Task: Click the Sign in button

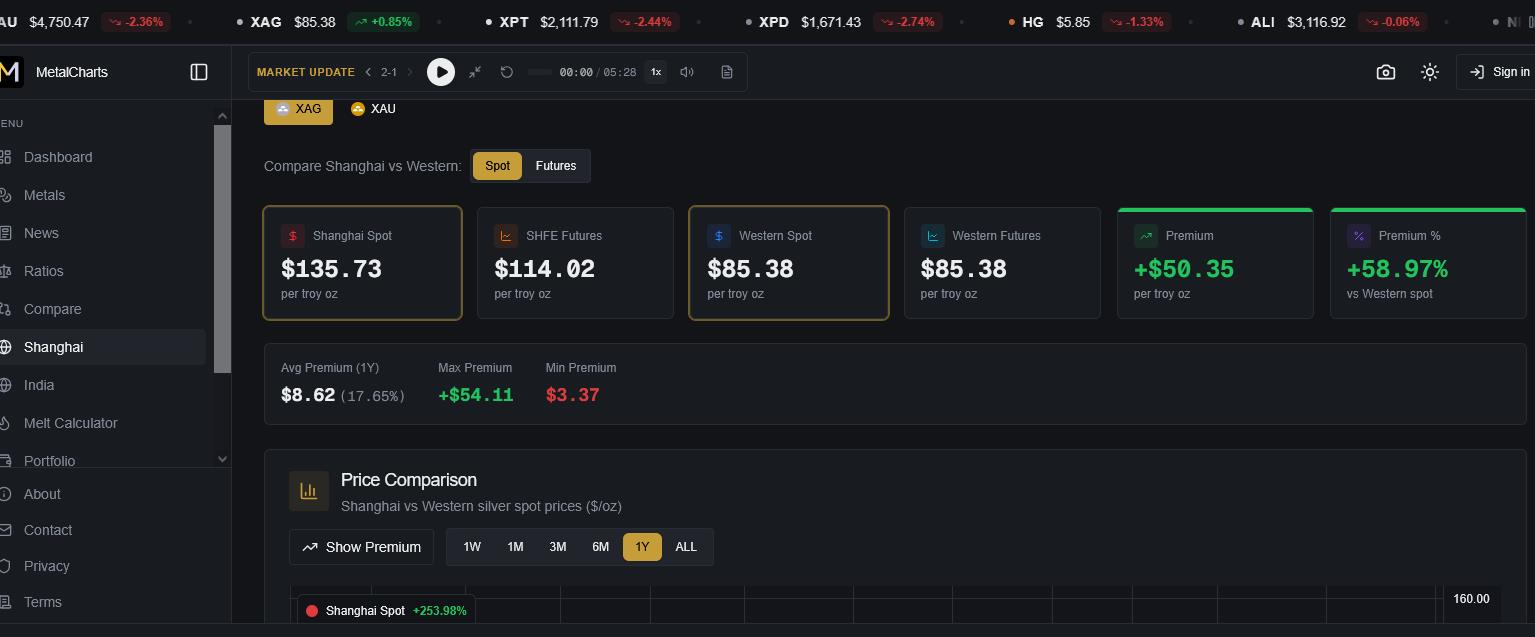Action: [x=1500, y=72]
